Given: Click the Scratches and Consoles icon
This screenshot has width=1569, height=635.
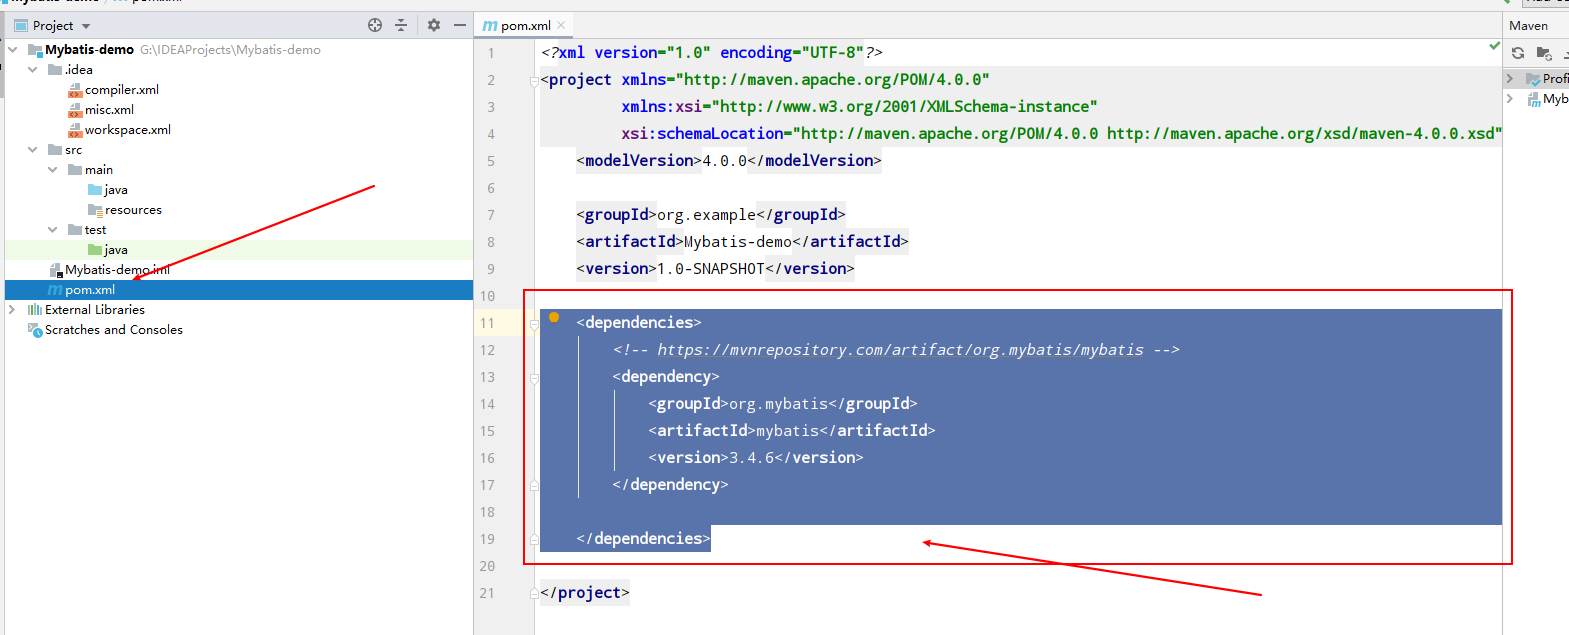Looking at the screenshot, I should [35, 330].
